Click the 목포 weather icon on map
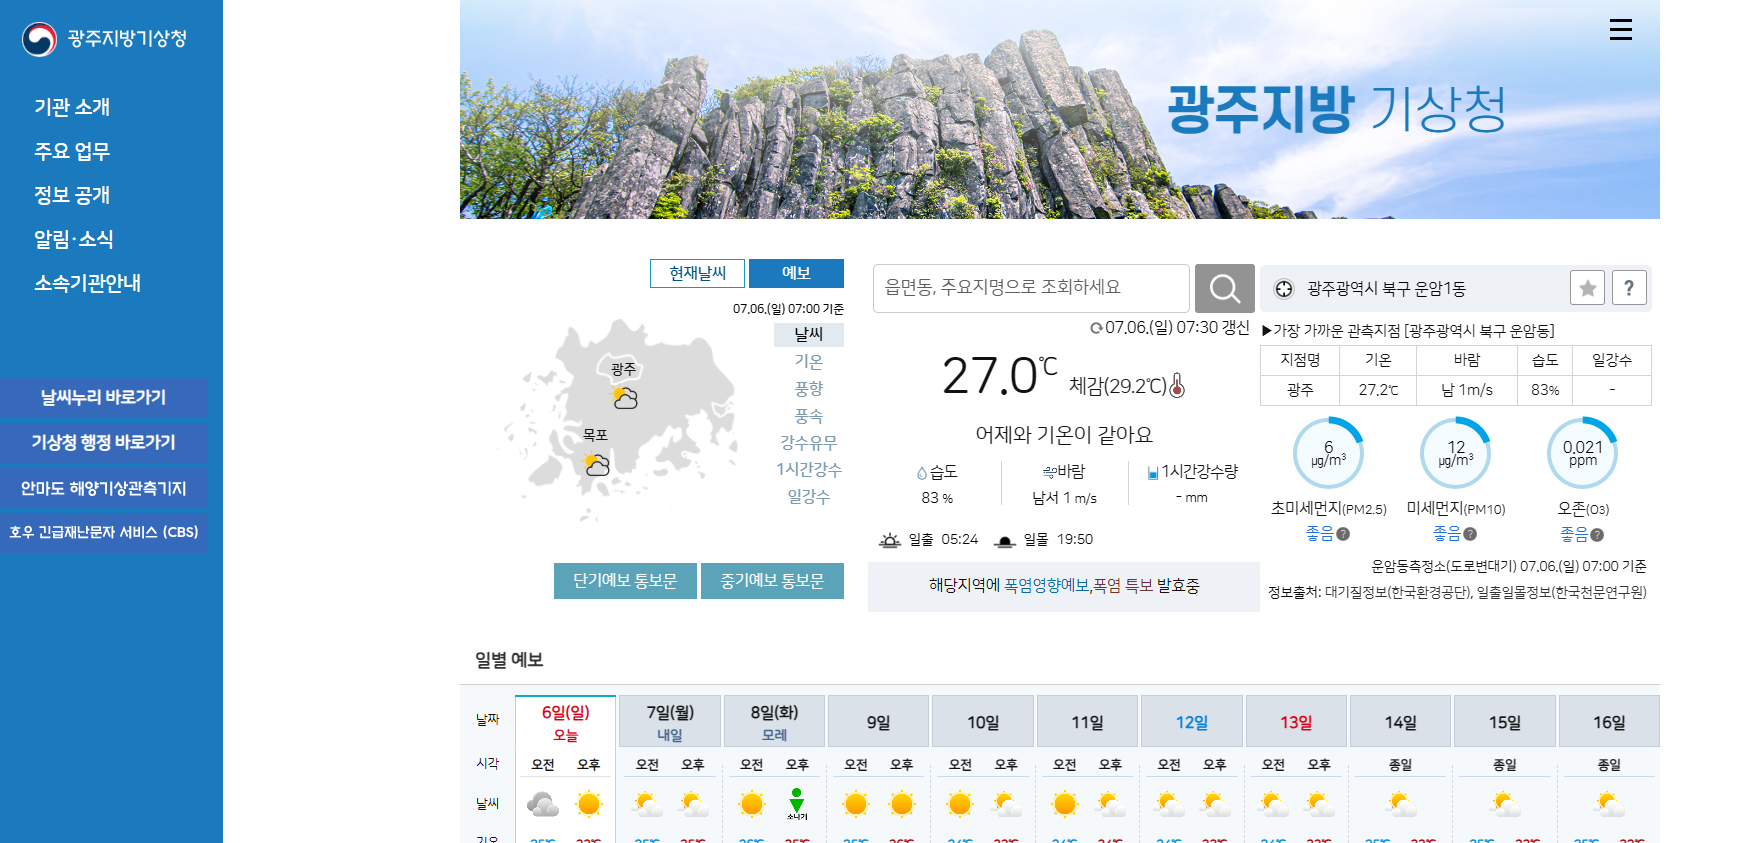 tap(596, 464)
